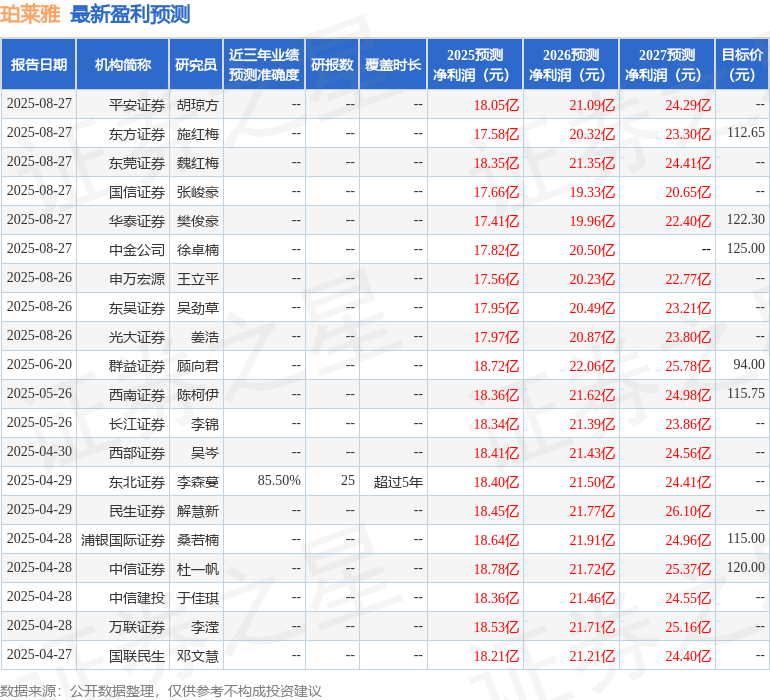This screenshot has width=770, height=700.
Task: Click 26.10亿 profit forecast for 民生证券
Action: pos(688,511)
